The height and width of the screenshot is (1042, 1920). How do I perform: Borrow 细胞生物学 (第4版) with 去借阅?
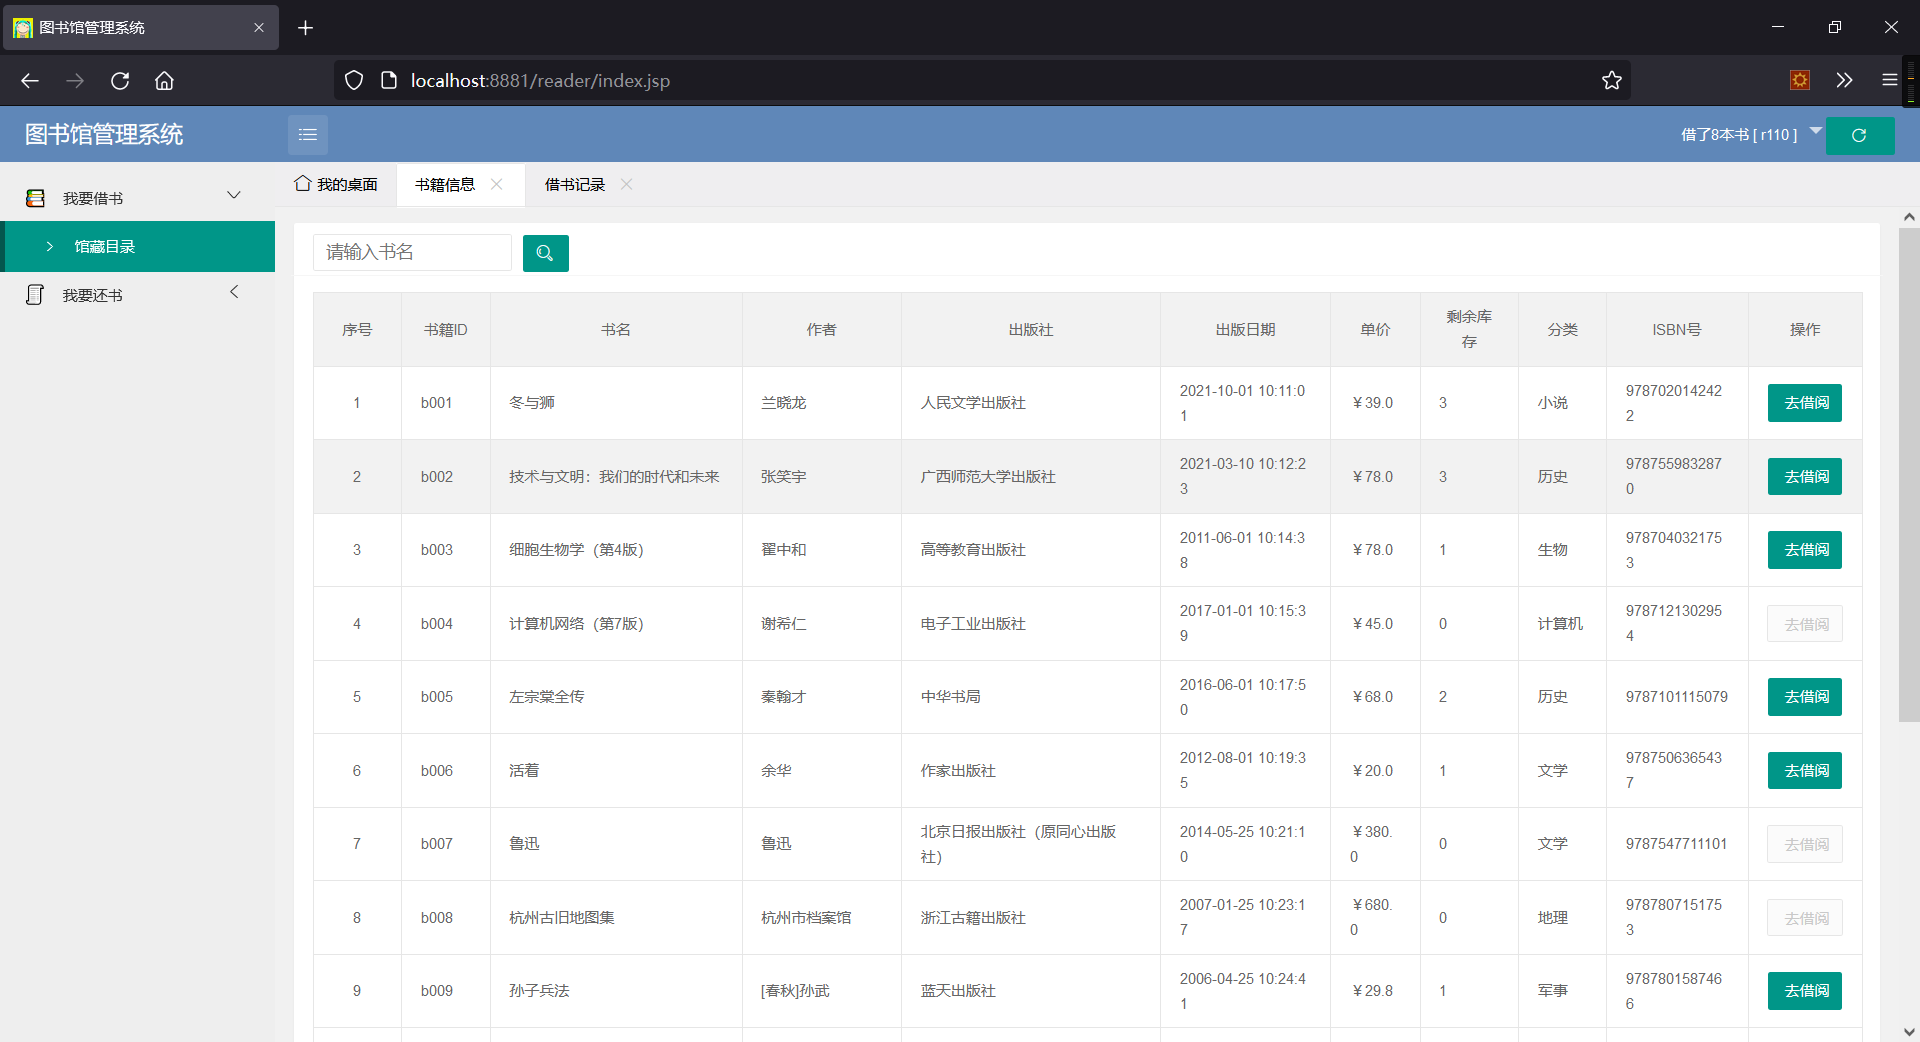pos(1805,550)
